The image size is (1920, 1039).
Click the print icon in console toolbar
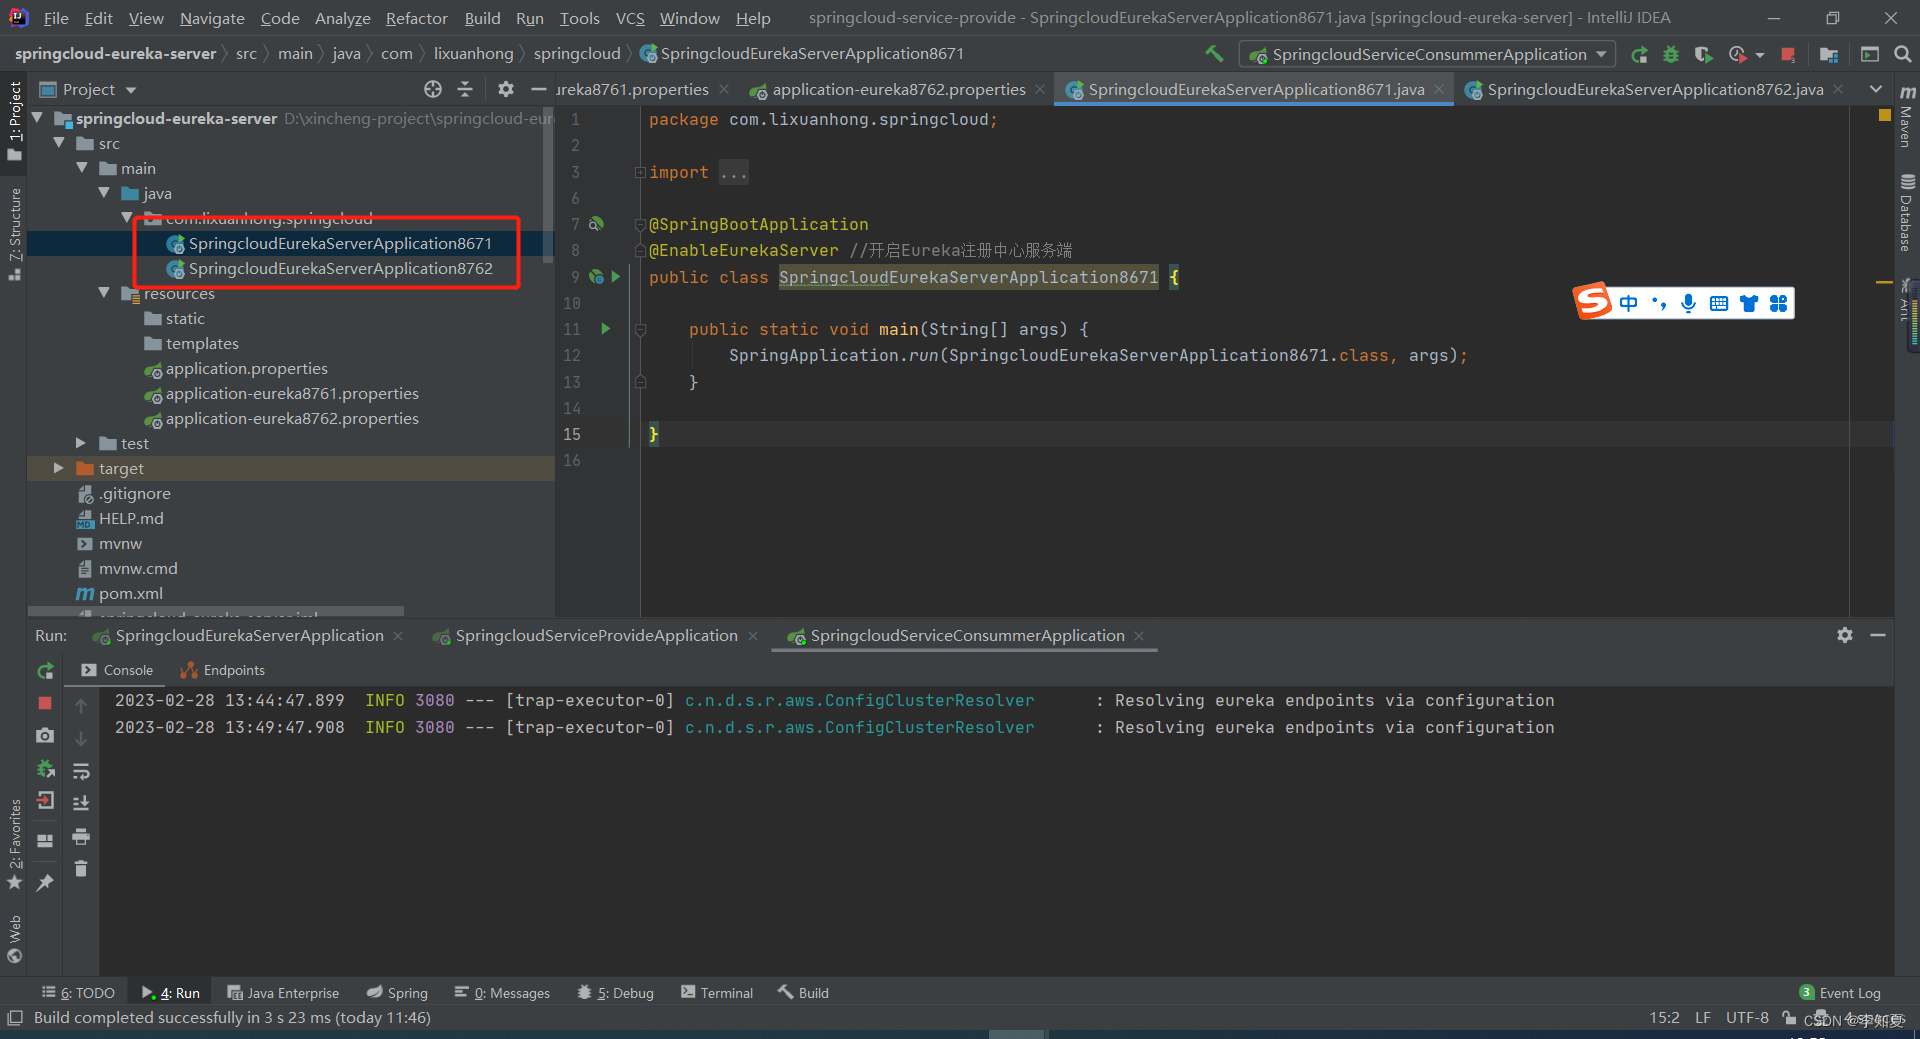81,836
